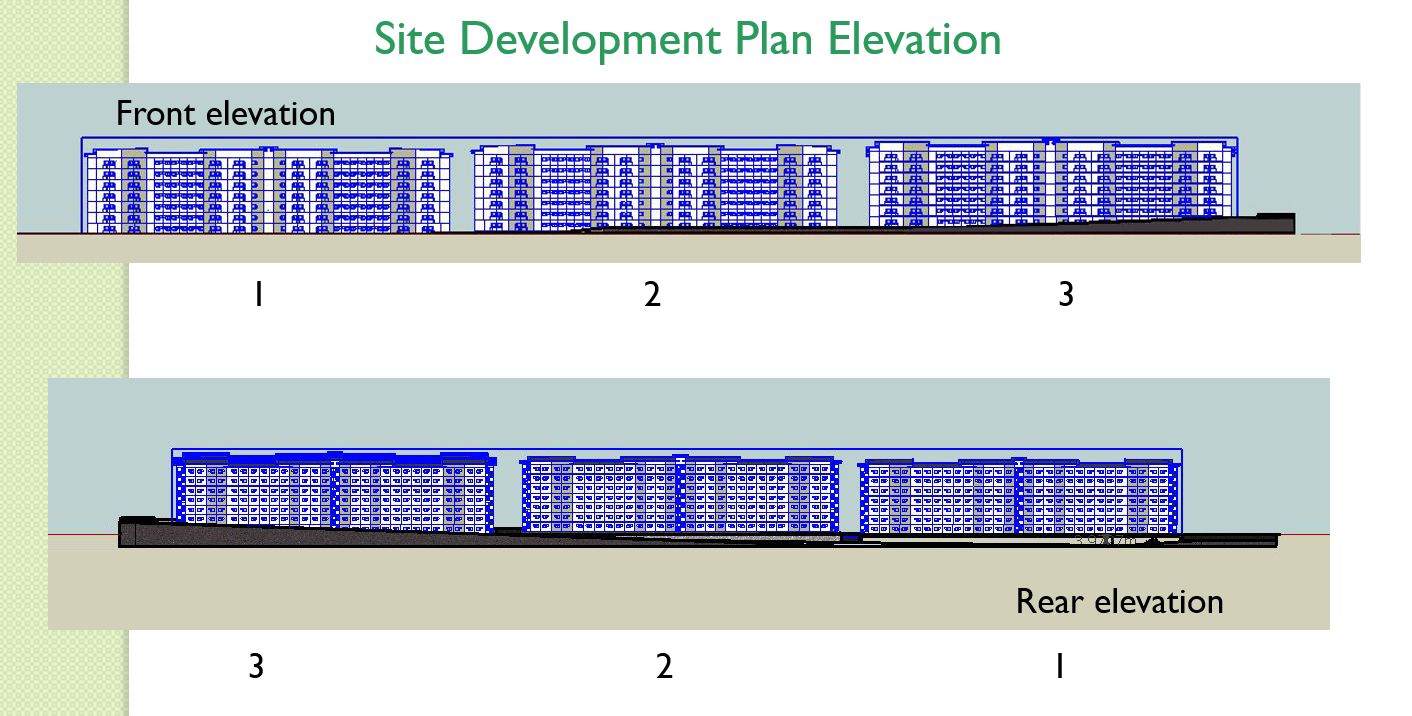Image resolution: width=1412 pixels, height=716 pixels.
Task: Click the Front elevation label
Action: pos(225,114)
